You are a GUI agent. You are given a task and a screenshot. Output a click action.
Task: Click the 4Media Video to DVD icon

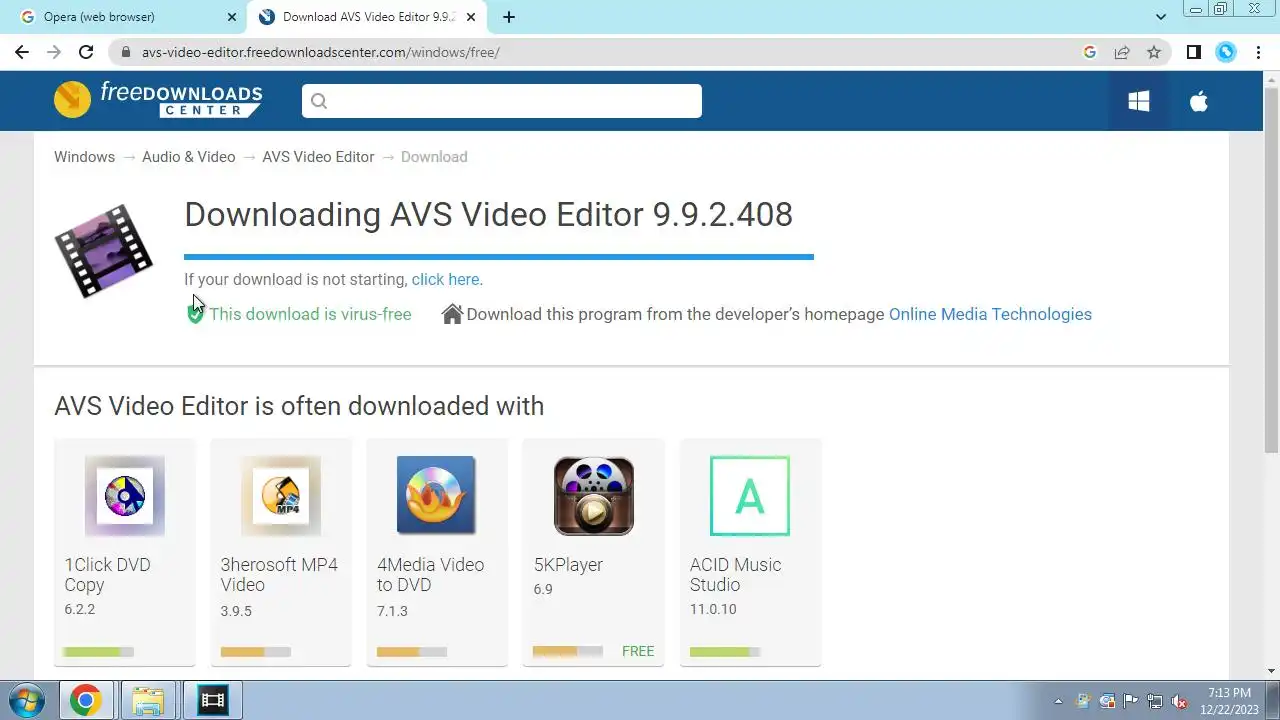tap(436, 496)
